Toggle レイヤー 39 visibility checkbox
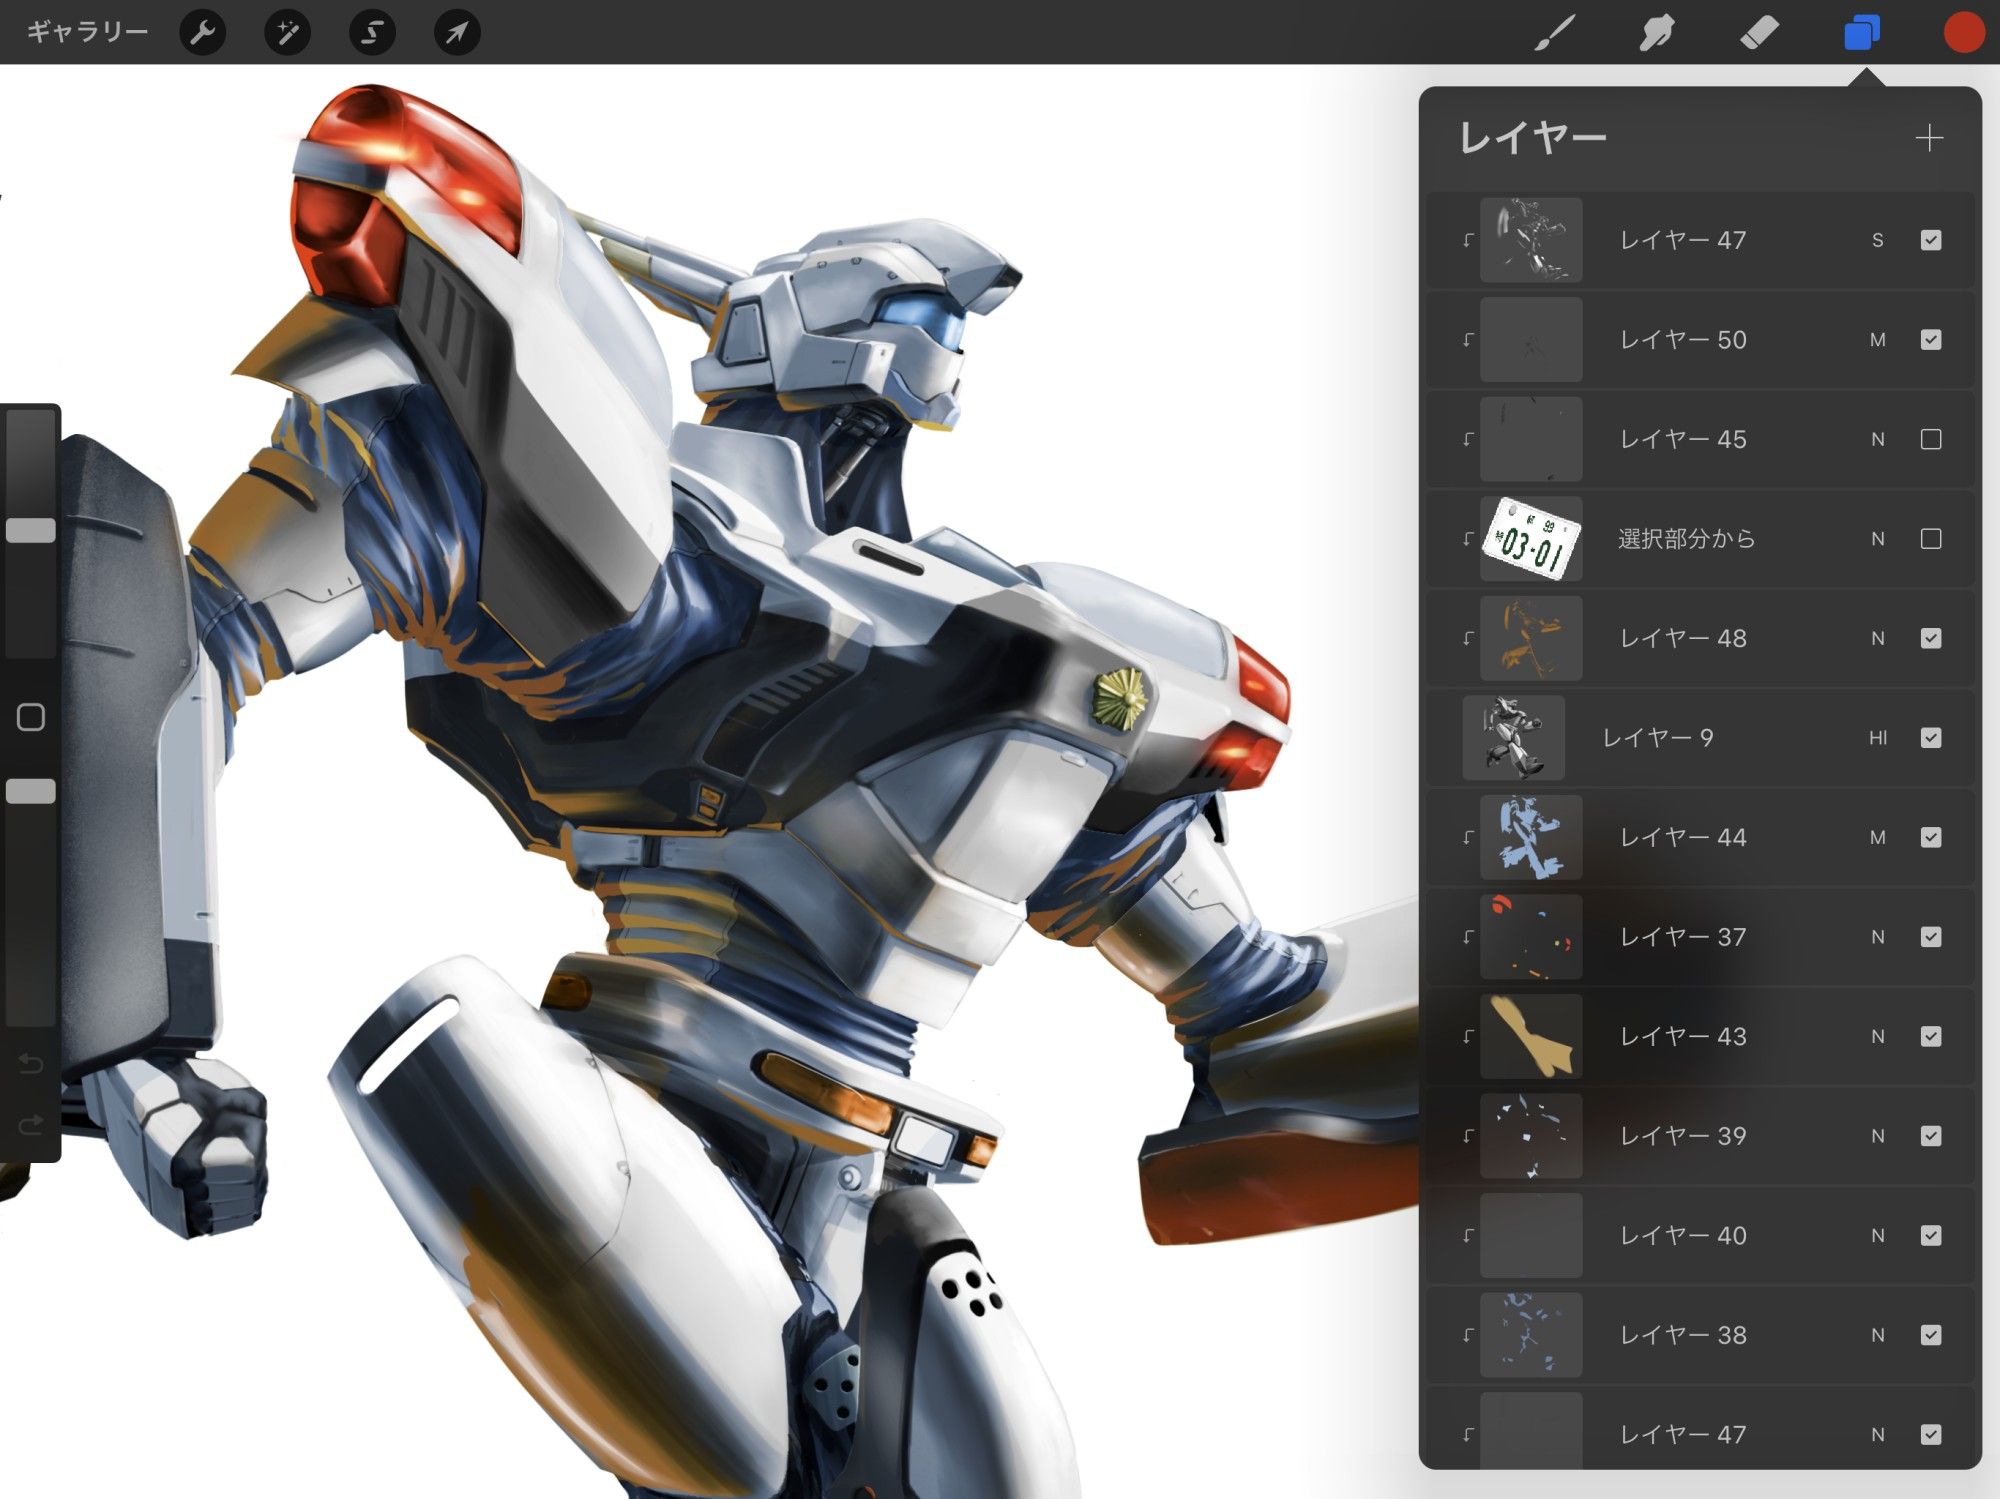This screenshot has height=1499, width=2000. click(1931, 1136)
